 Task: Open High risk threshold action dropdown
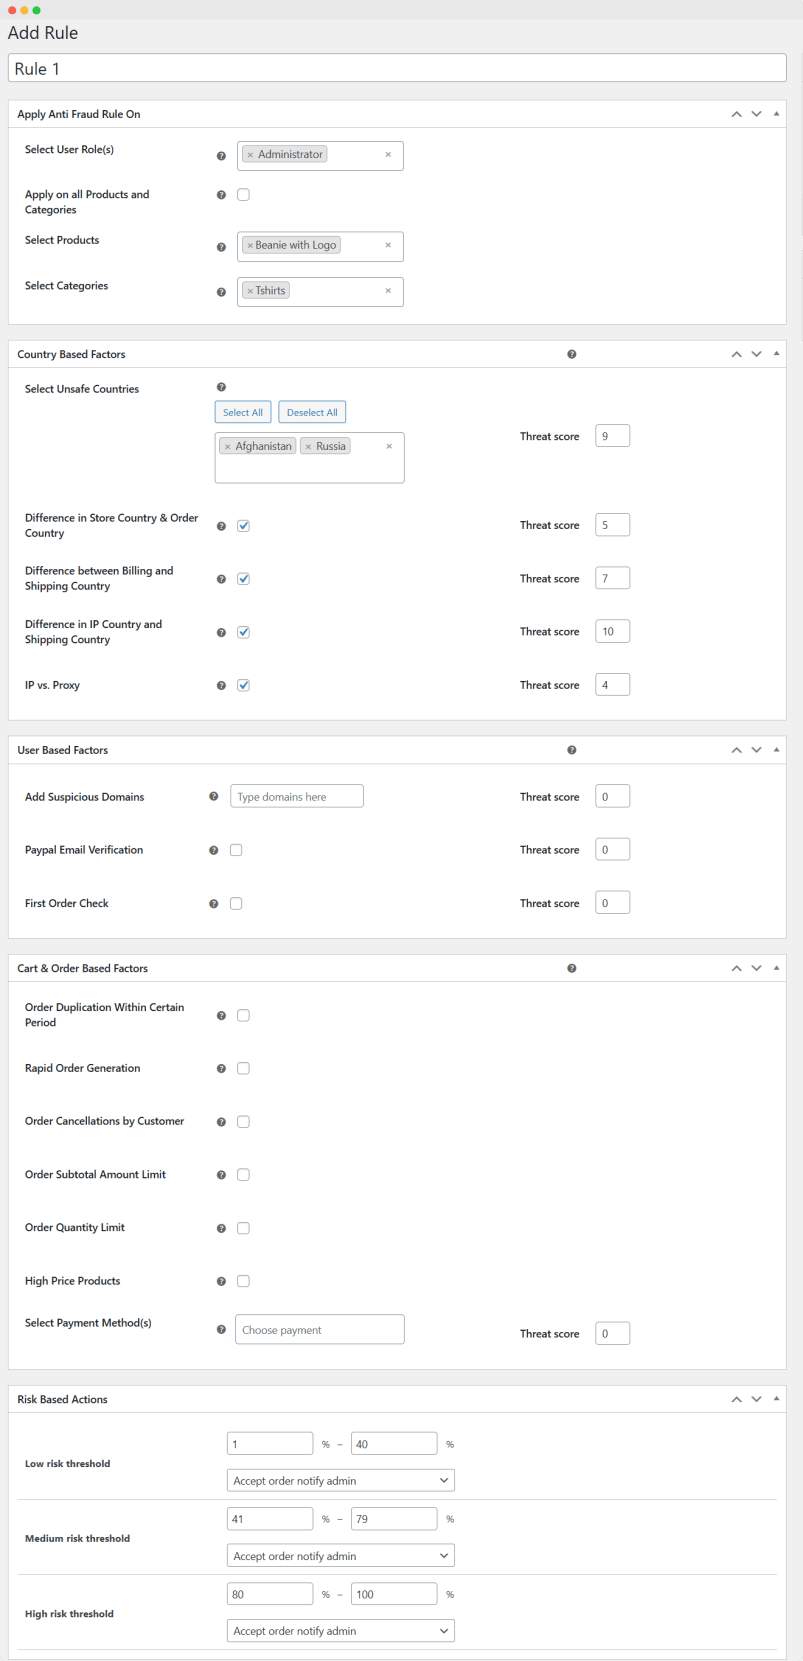point(340,1631)
